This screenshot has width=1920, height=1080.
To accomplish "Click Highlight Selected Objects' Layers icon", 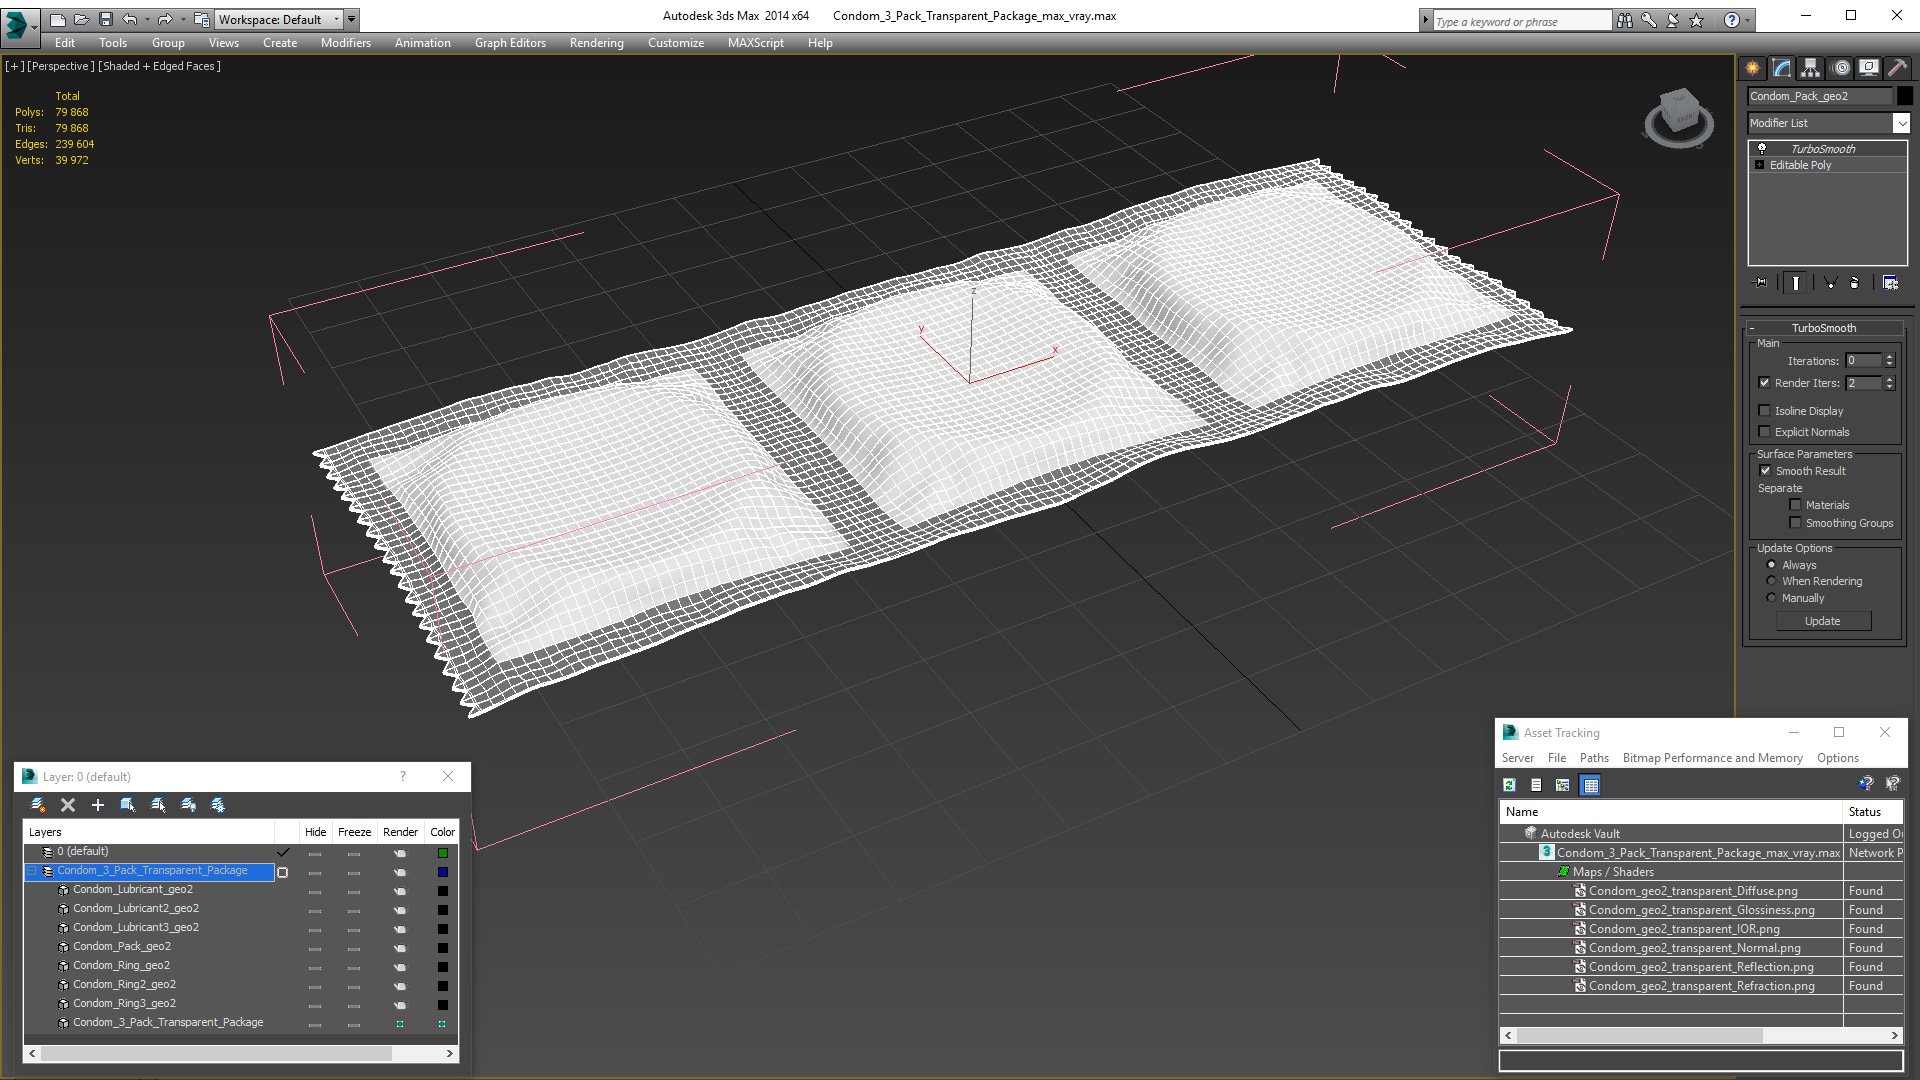I will [x=158, y=805].
